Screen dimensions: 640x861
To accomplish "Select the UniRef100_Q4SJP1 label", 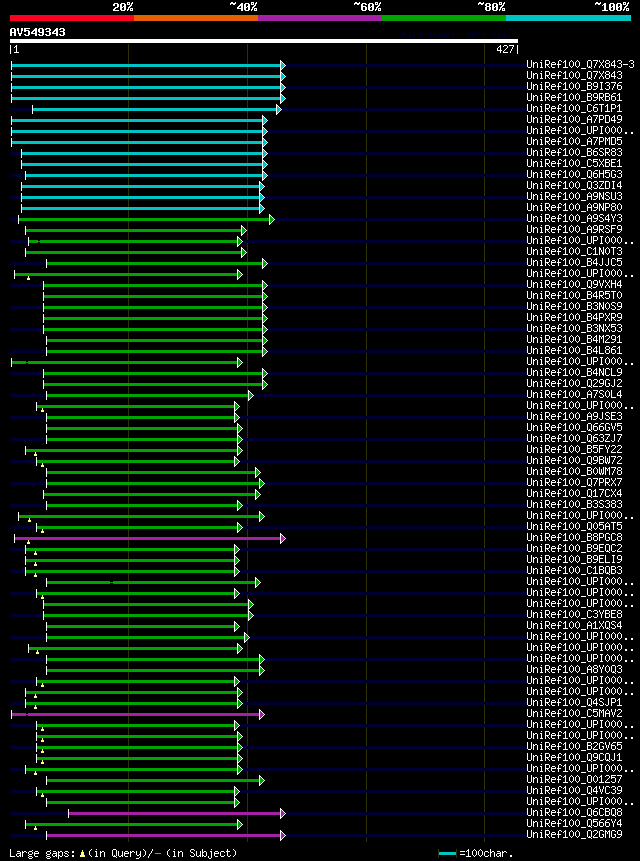I will coord(574,703).
